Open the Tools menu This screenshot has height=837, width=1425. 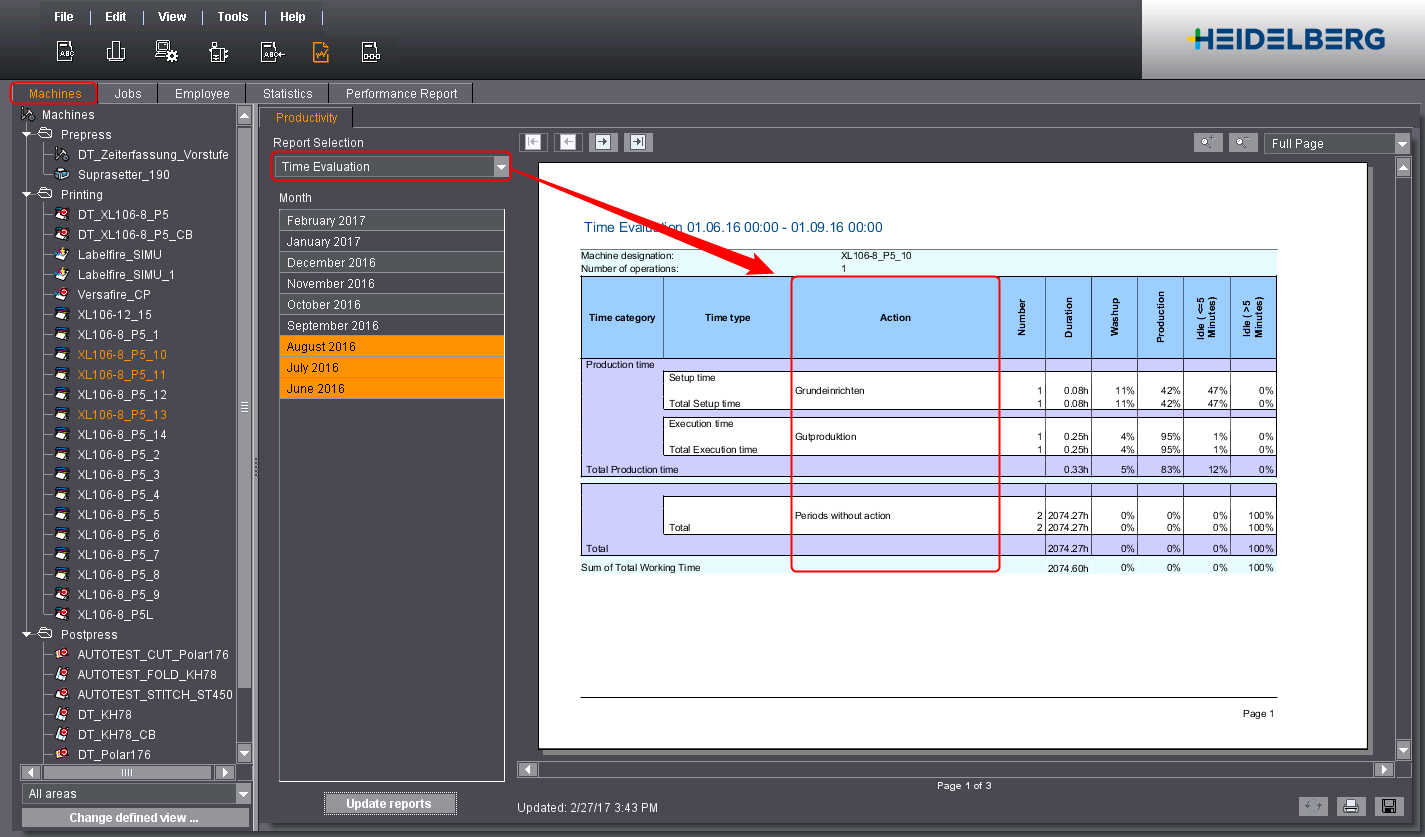(232, 16)
